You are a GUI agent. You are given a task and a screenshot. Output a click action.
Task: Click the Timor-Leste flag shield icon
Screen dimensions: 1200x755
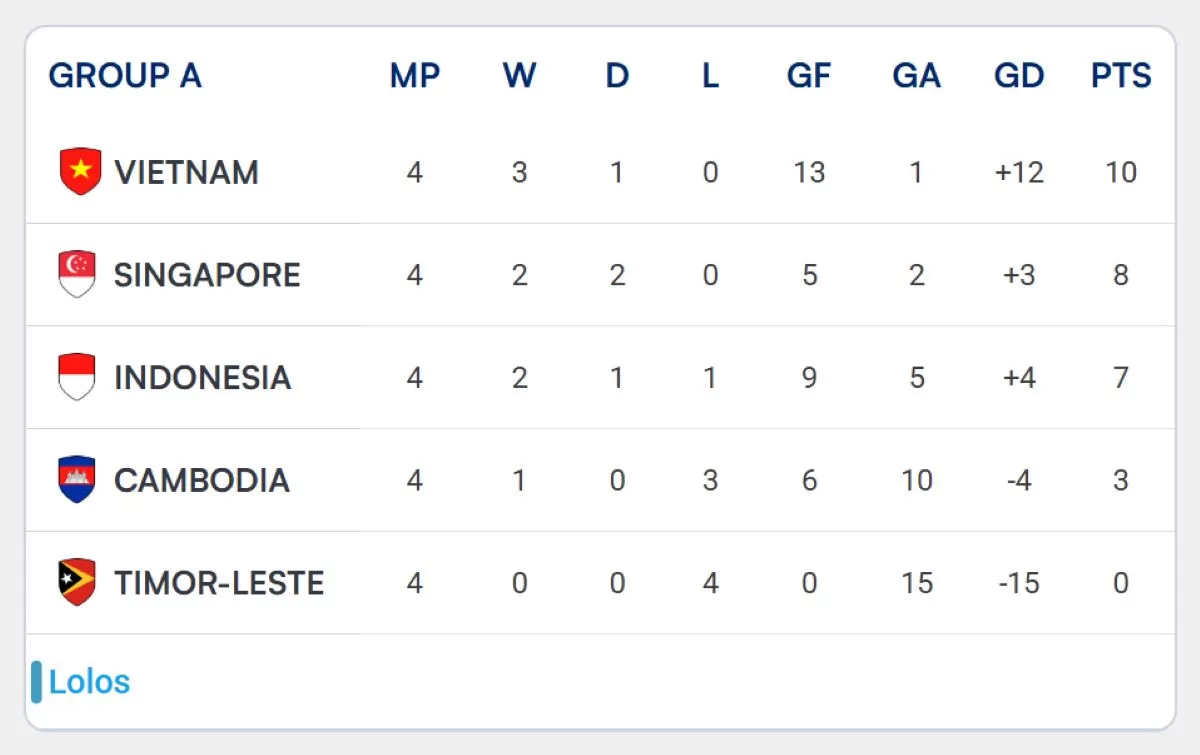77,582
